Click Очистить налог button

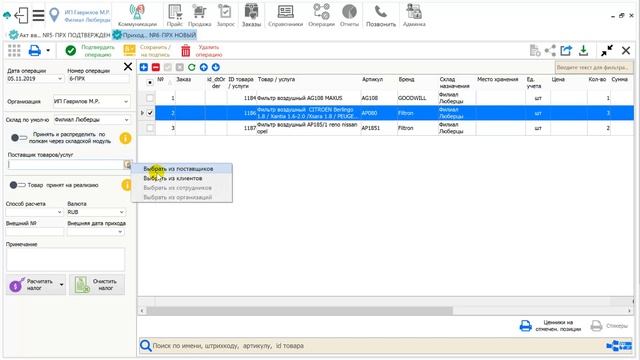coord(97,284)
